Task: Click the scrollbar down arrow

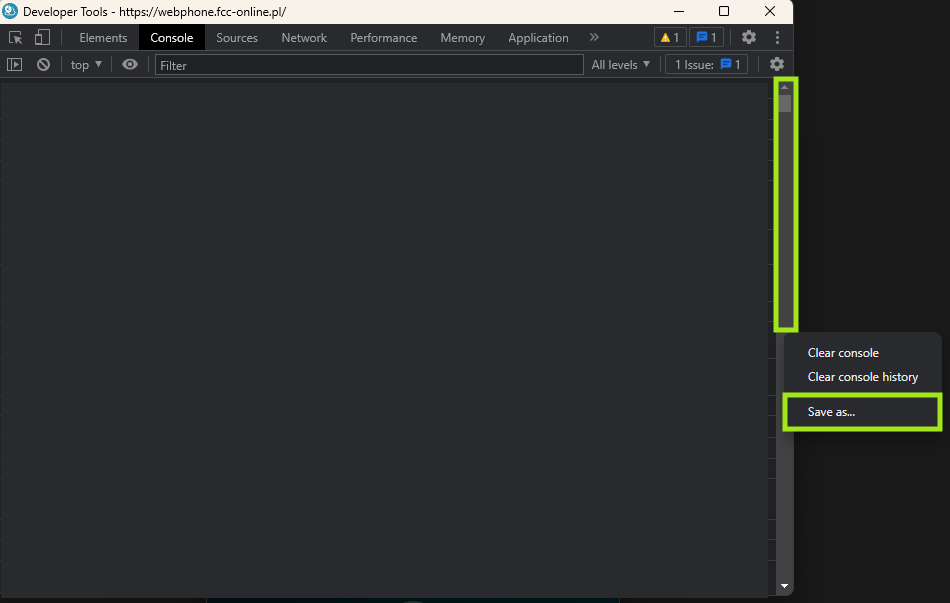Action: [785, 586]
